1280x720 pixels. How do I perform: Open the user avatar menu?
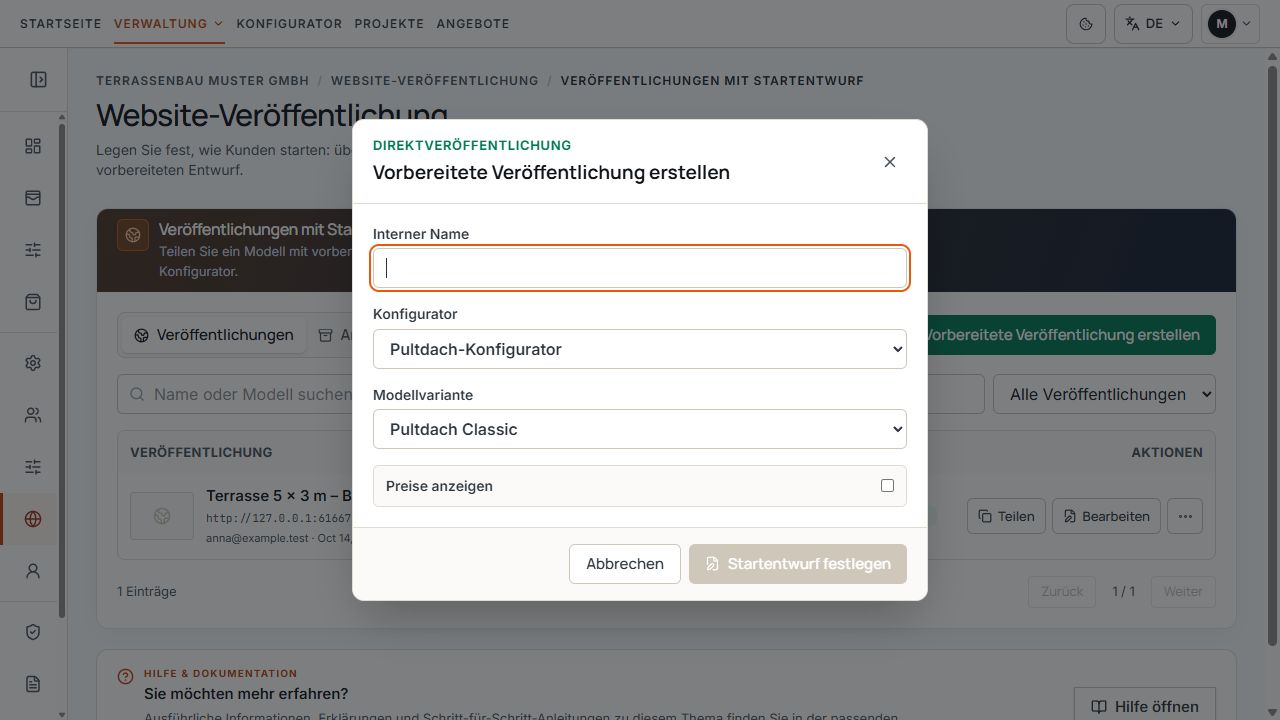(1230, 24)
